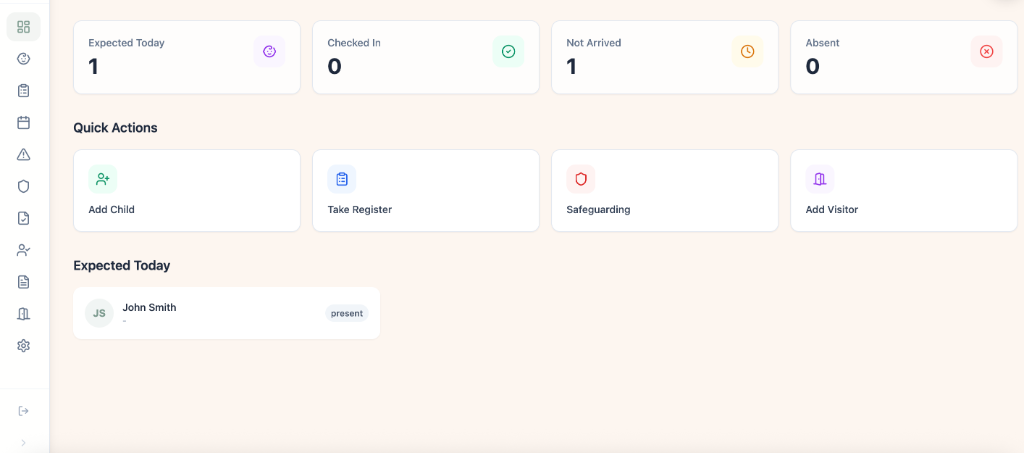
Task: Click the purple baby icon on Expected Today card
Action: [269, 52]
